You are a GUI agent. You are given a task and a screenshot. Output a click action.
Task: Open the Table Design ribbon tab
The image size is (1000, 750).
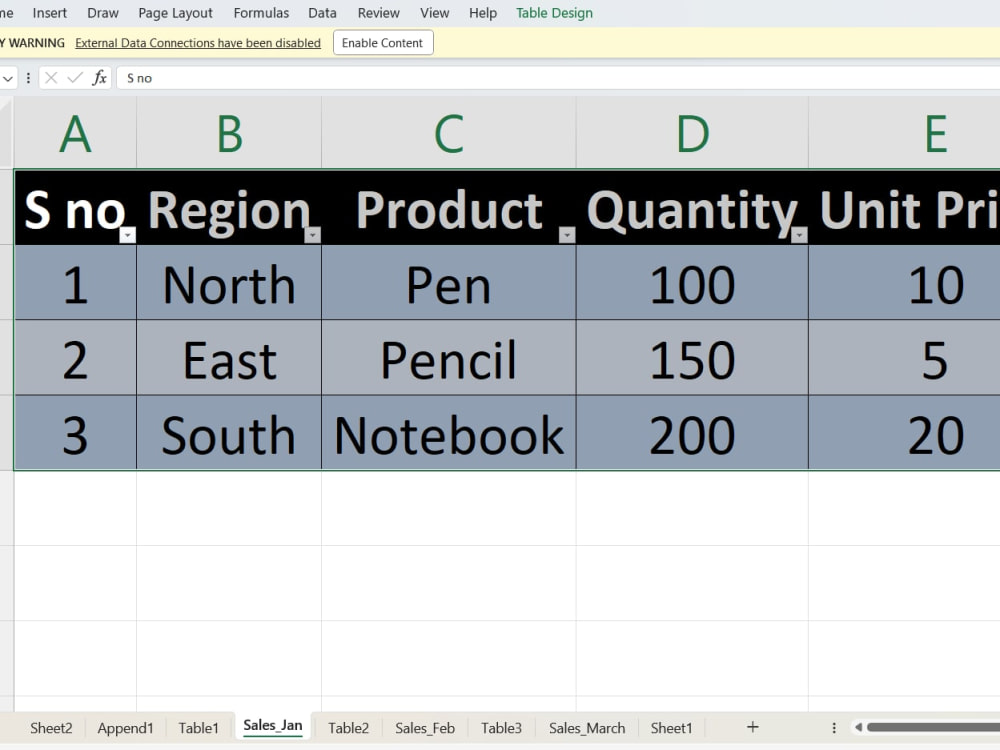[x=554, y=13]
